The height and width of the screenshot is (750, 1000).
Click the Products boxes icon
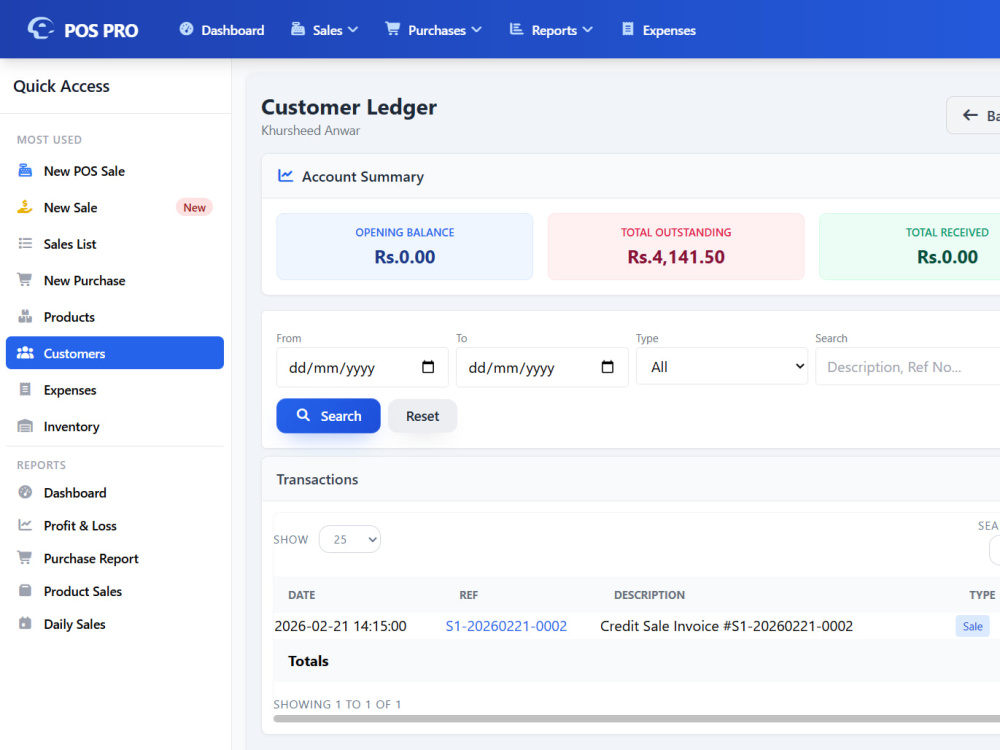(25, 316)
